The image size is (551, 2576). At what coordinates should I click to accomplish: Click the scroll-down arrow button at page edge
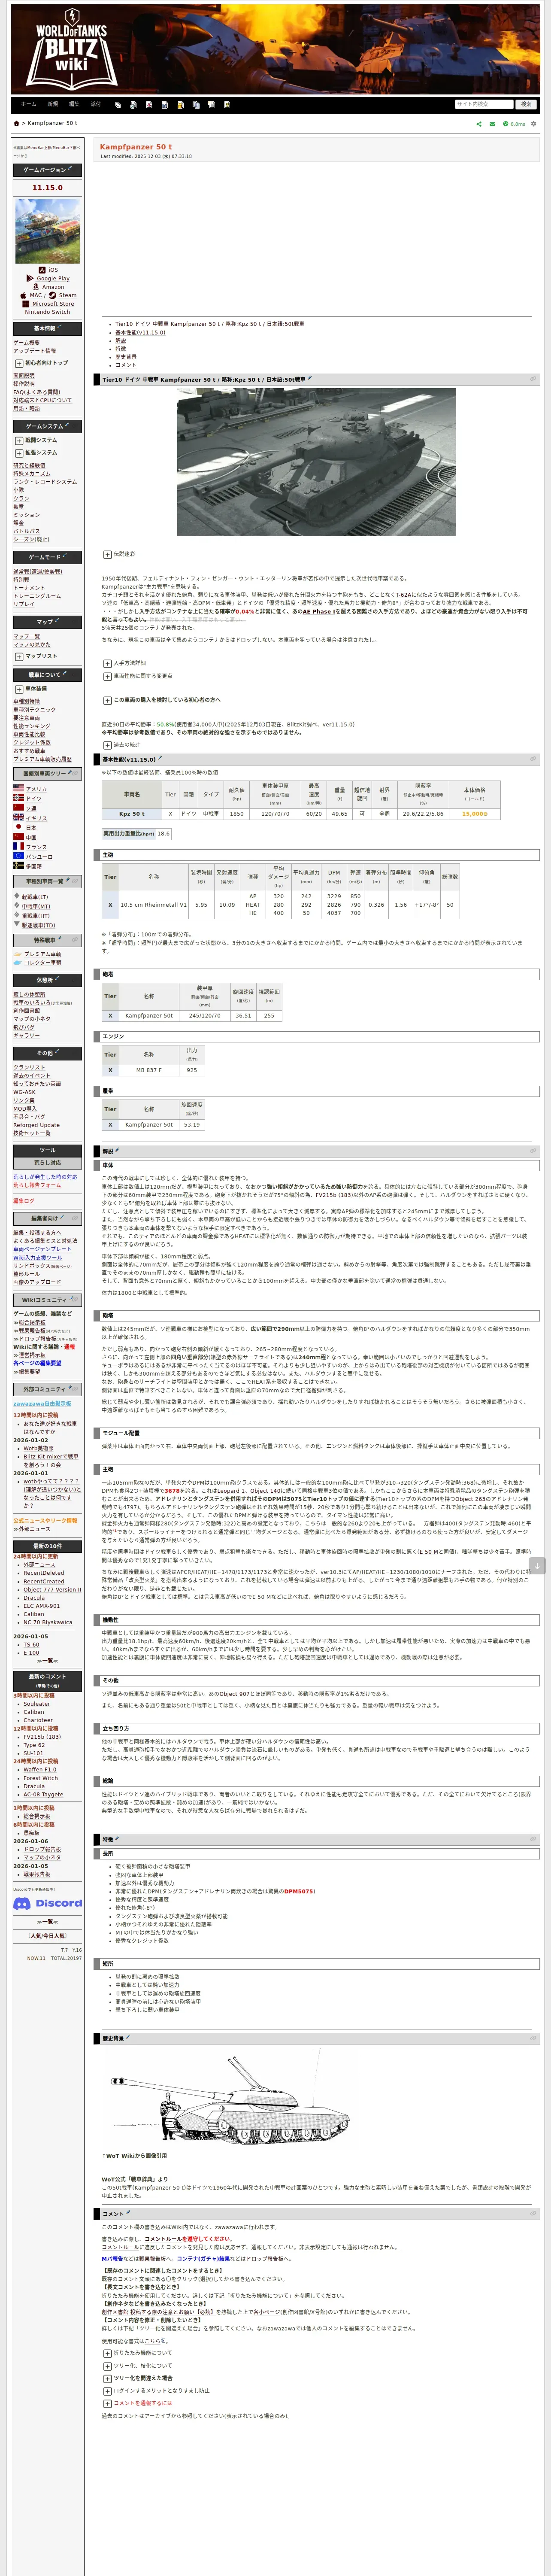point(537,1566)
